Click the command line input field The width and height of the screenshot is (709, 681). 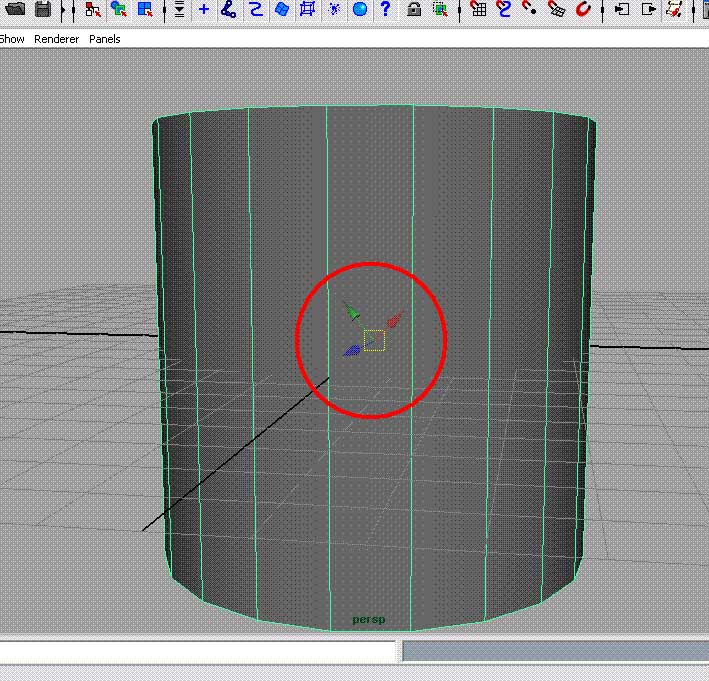[198, 651]
